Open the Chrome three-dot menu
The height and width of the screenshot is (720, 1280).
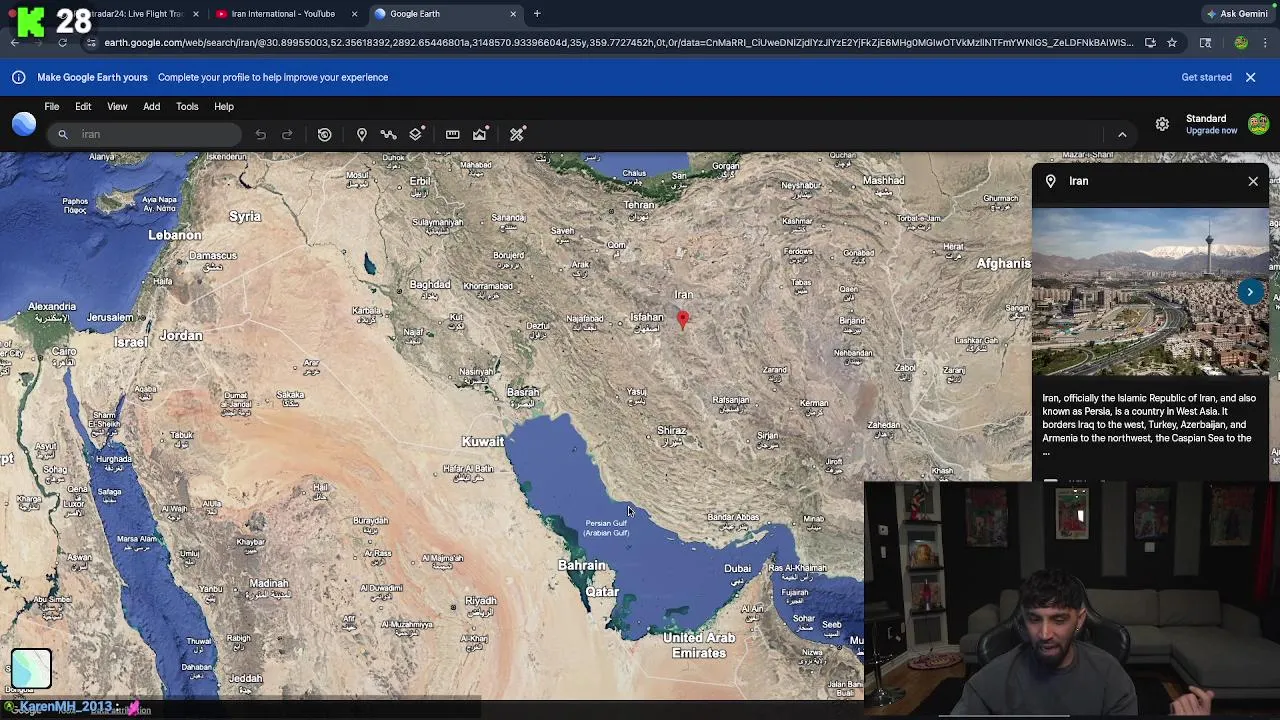[x=1266, y=43]
